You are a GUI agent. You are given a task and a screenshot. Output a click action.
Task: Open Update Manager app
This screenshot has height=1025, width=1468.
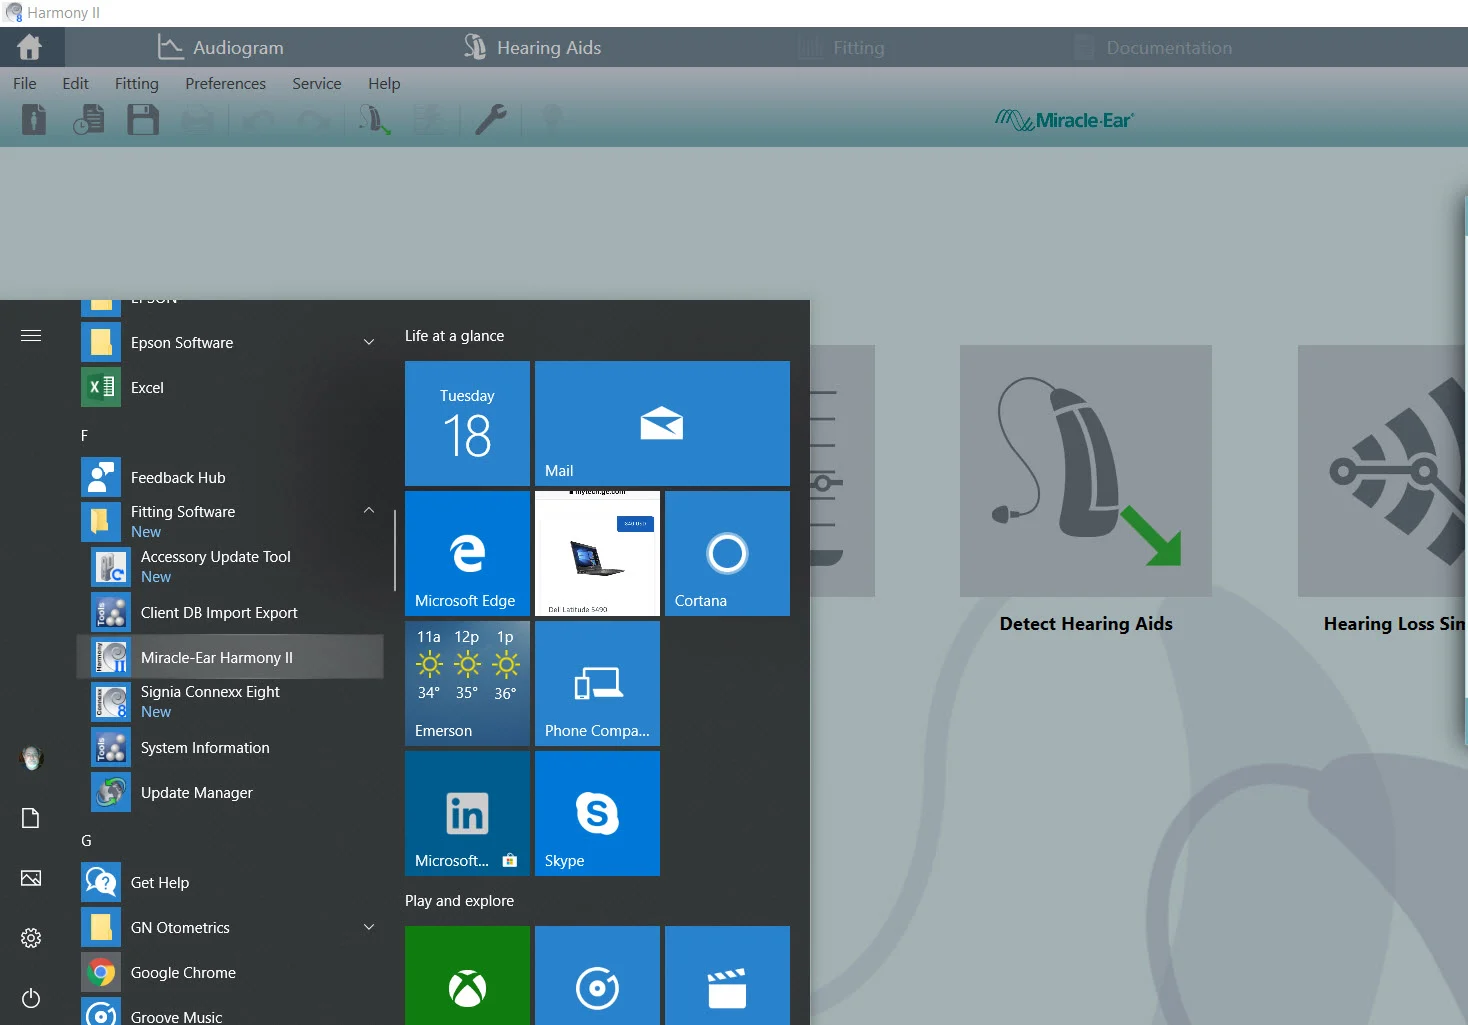click(x=230, y=792)
